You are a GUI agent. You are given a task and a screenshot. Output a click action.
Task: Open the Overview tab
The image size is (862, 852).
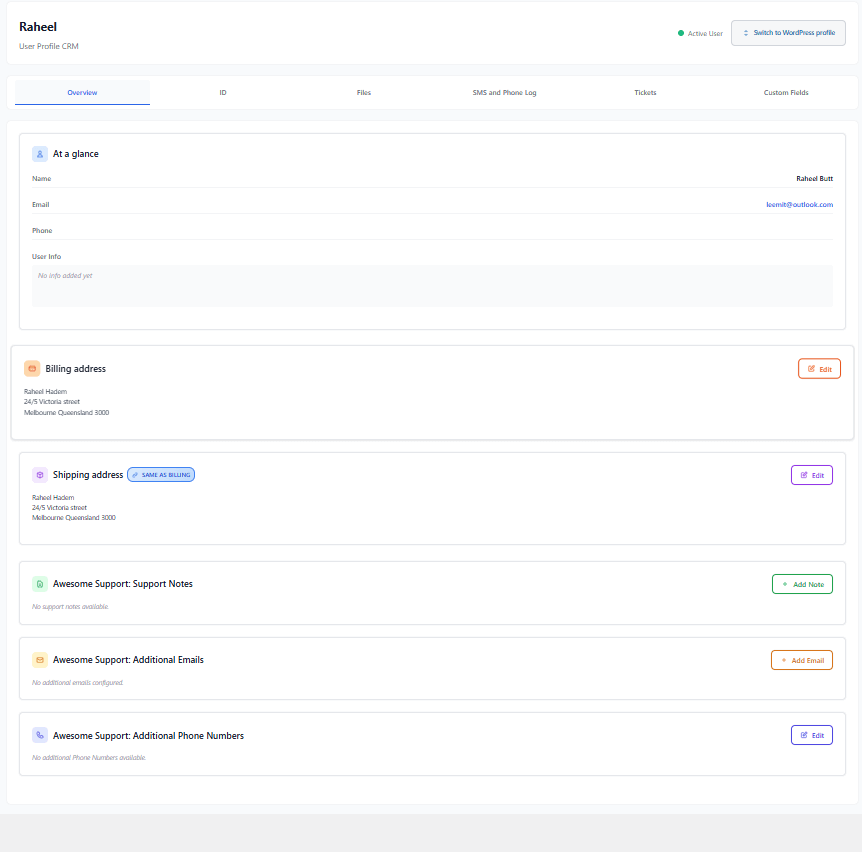82,93
